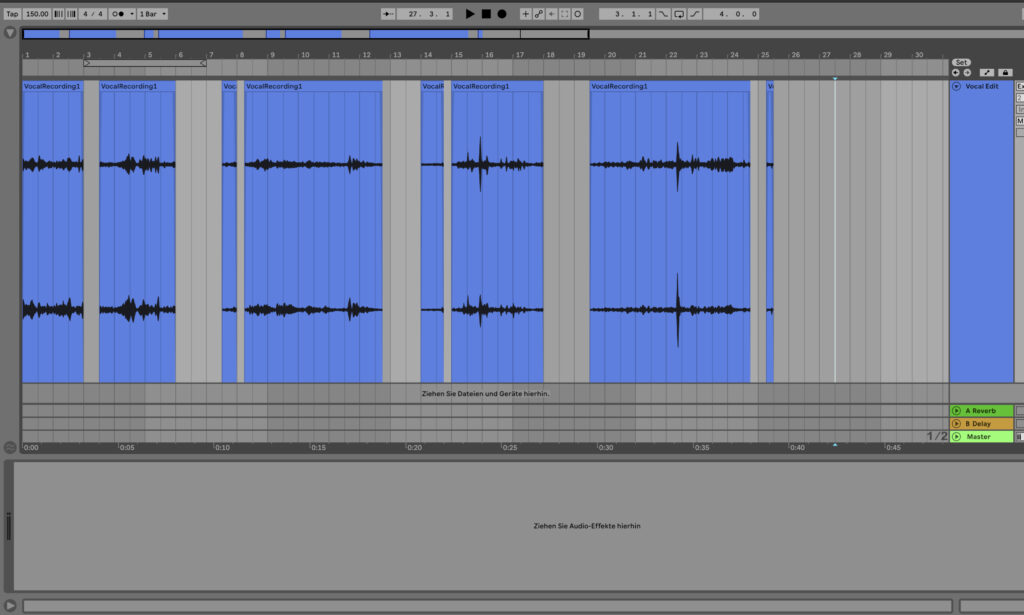Click the Stop button

486,14
